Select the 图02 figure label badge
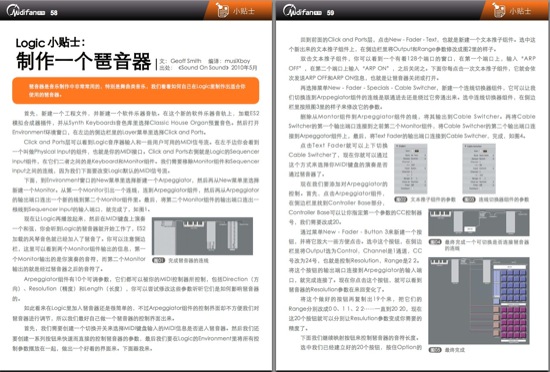550x372 pixels. [x=401, y=199]
